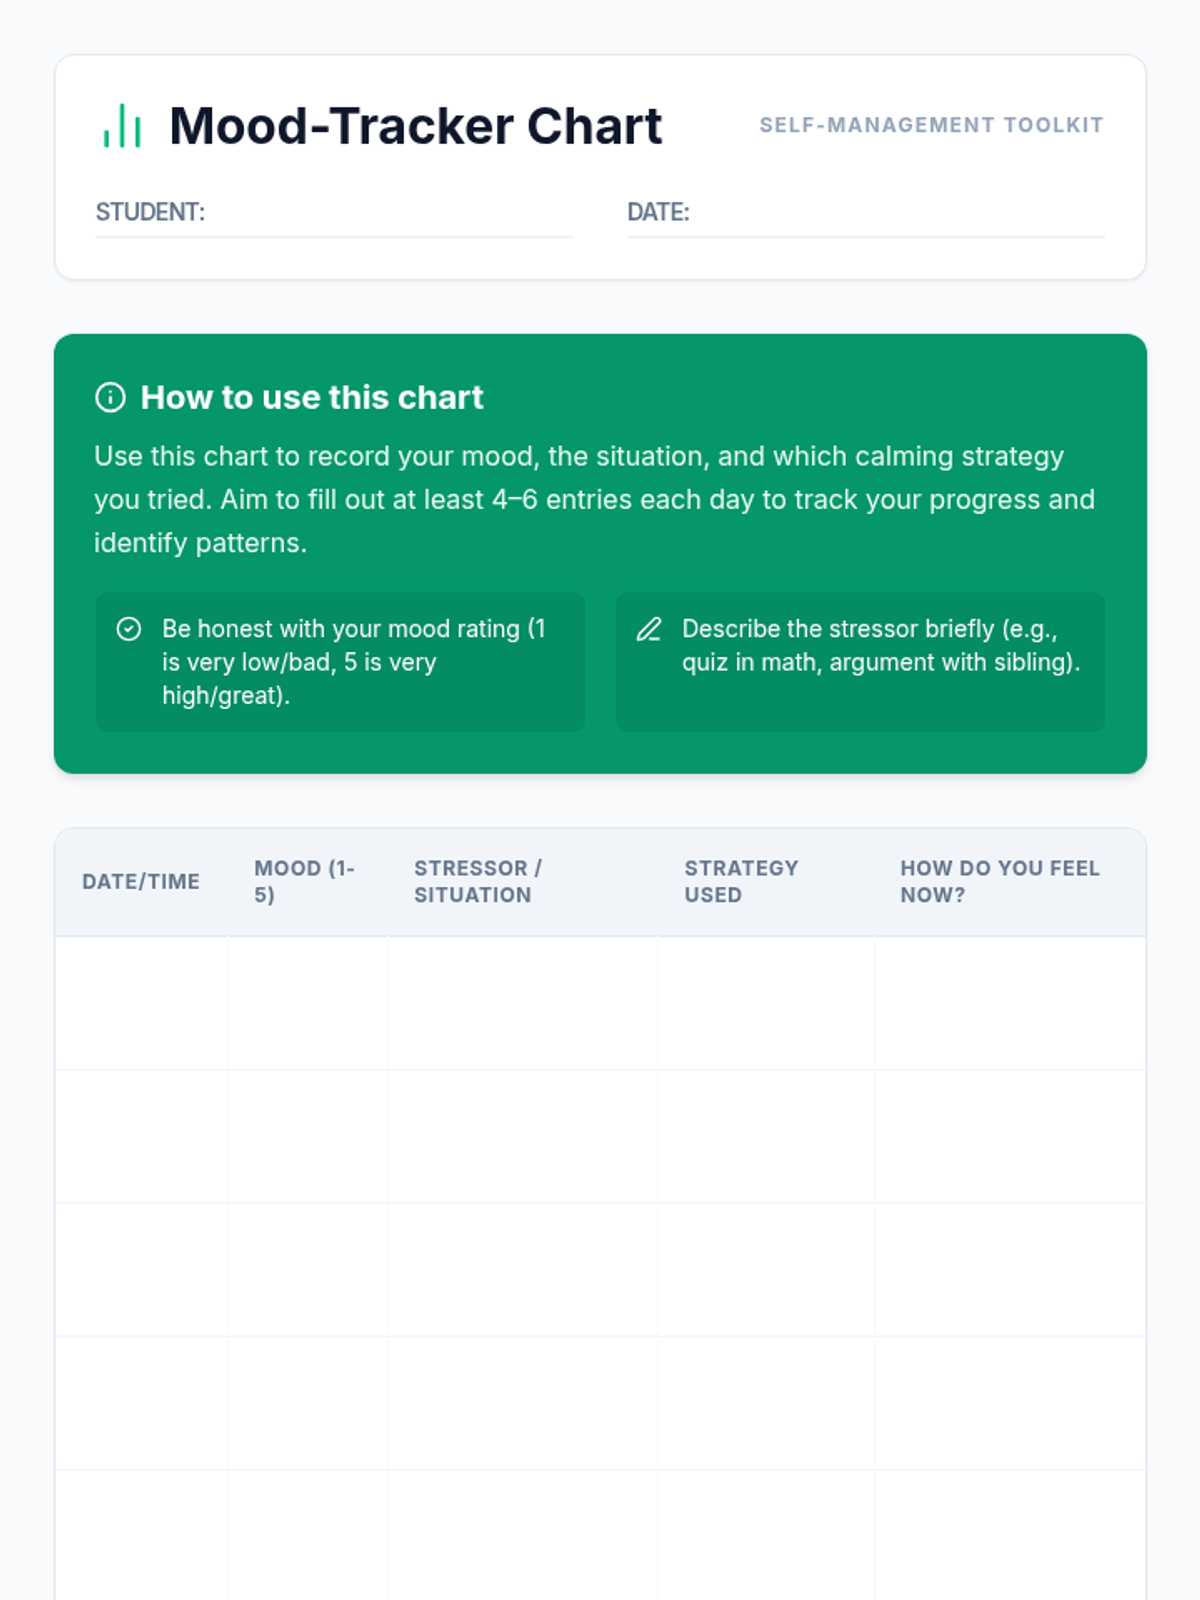Viewport: 1200px width, 1600px height.
Task: Select the Stressor / Situation column header
Action: (x=478, y=881)
